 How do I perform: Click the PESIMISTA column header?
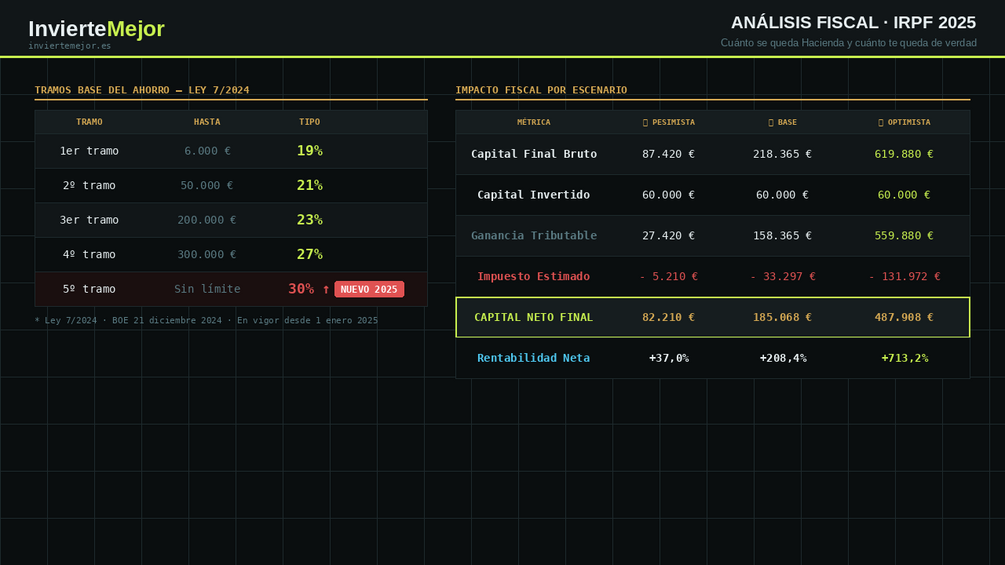tap(669, 122)
